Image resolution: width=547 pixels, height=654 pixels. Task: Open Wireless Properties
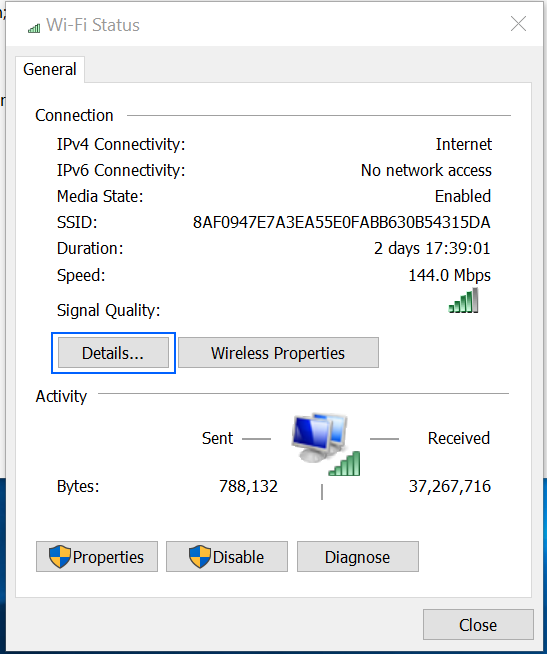(x=278, y=353)
